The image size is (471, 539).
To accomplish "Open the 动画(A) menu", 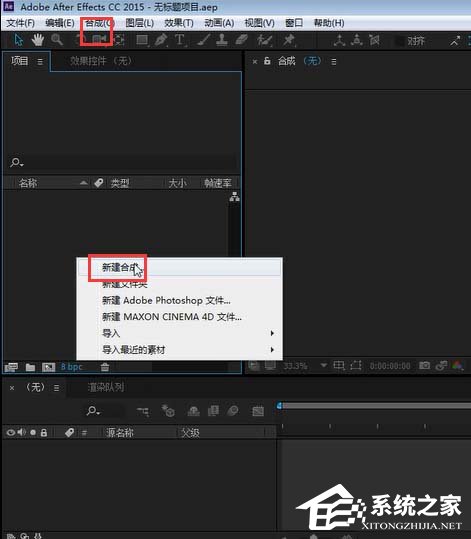I will 219,23.
